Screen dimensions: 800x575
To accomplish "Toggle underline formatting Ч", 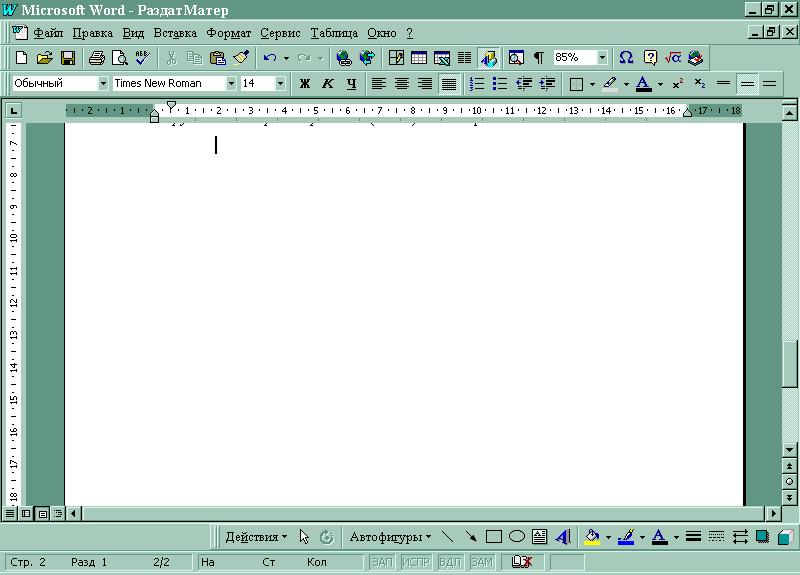I will click(352, 84).
